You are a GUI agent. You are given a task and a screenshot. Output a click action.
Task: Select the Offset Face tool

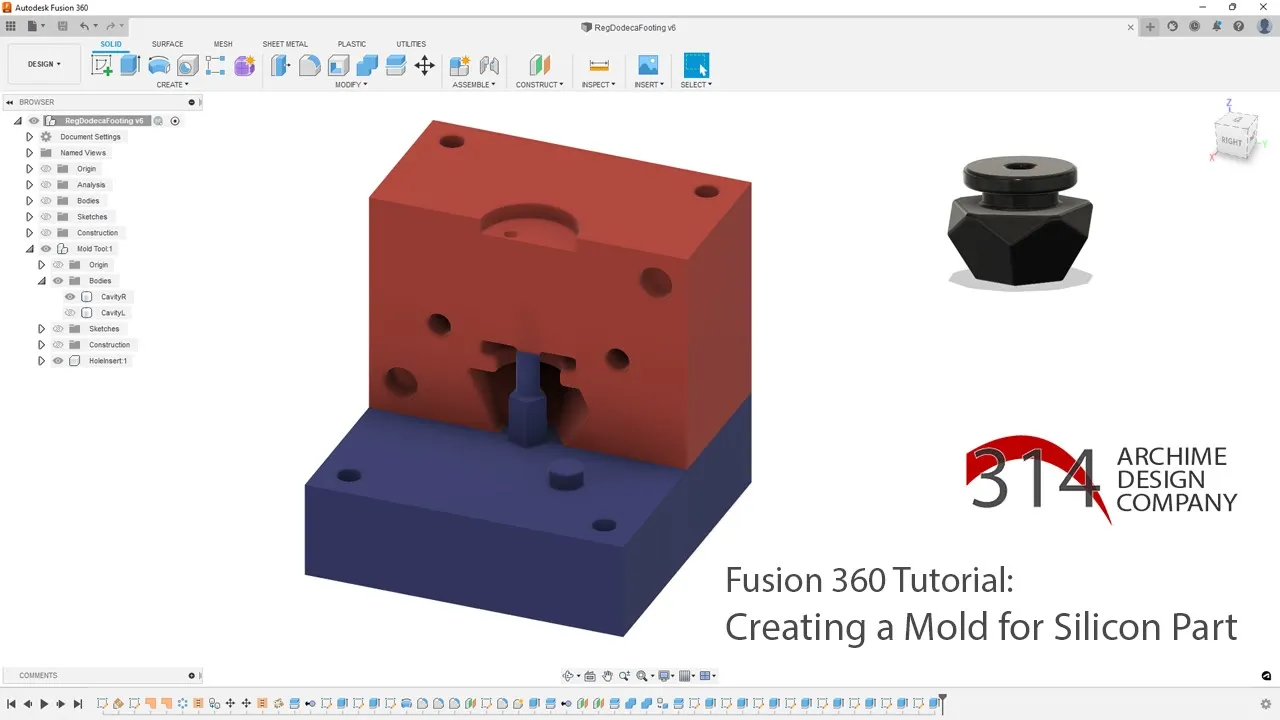[x=395, y=66]
